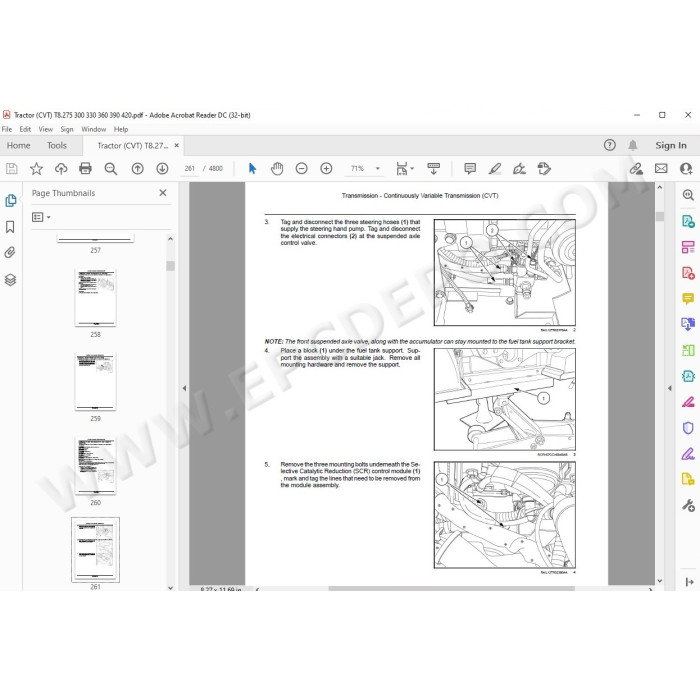The image size is (700, 700).
Task: Click thumbnails panel scroll down arrow
Action: click(x=170, y=588)
